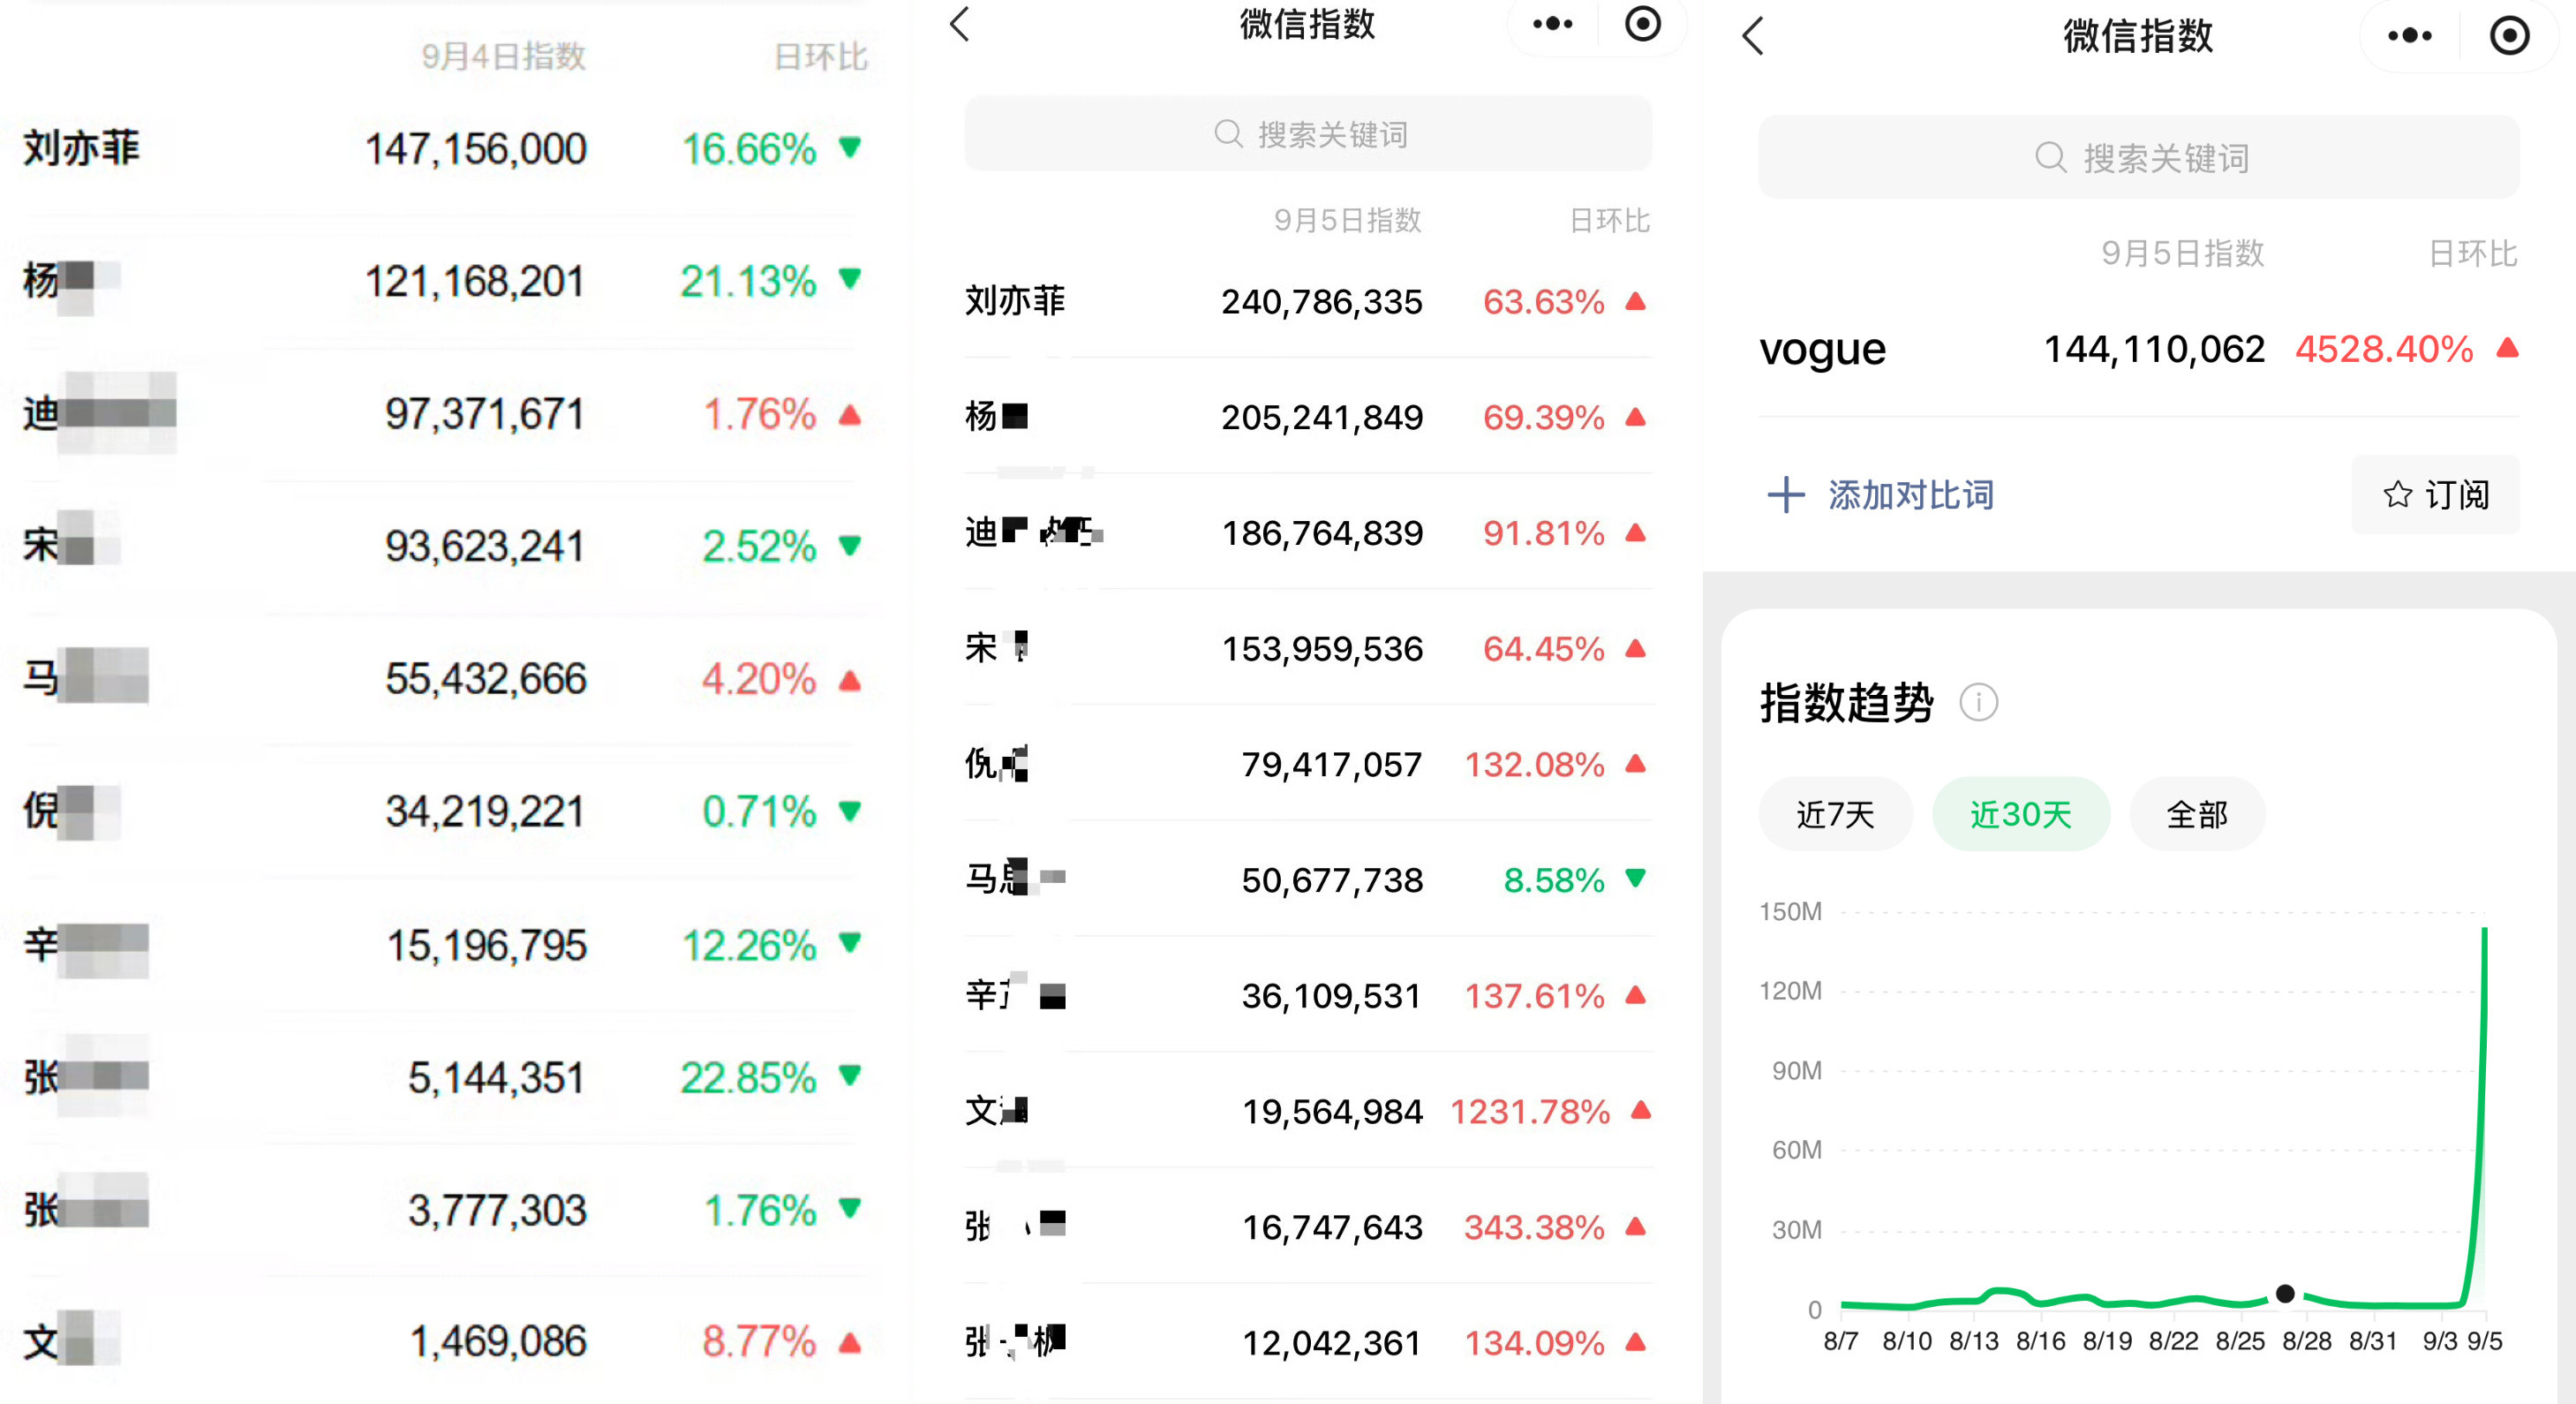Tap the red up arrow beside 132.08%
The image size is (2576, 1404).
pyautogui.click(x=1636, y=763)
